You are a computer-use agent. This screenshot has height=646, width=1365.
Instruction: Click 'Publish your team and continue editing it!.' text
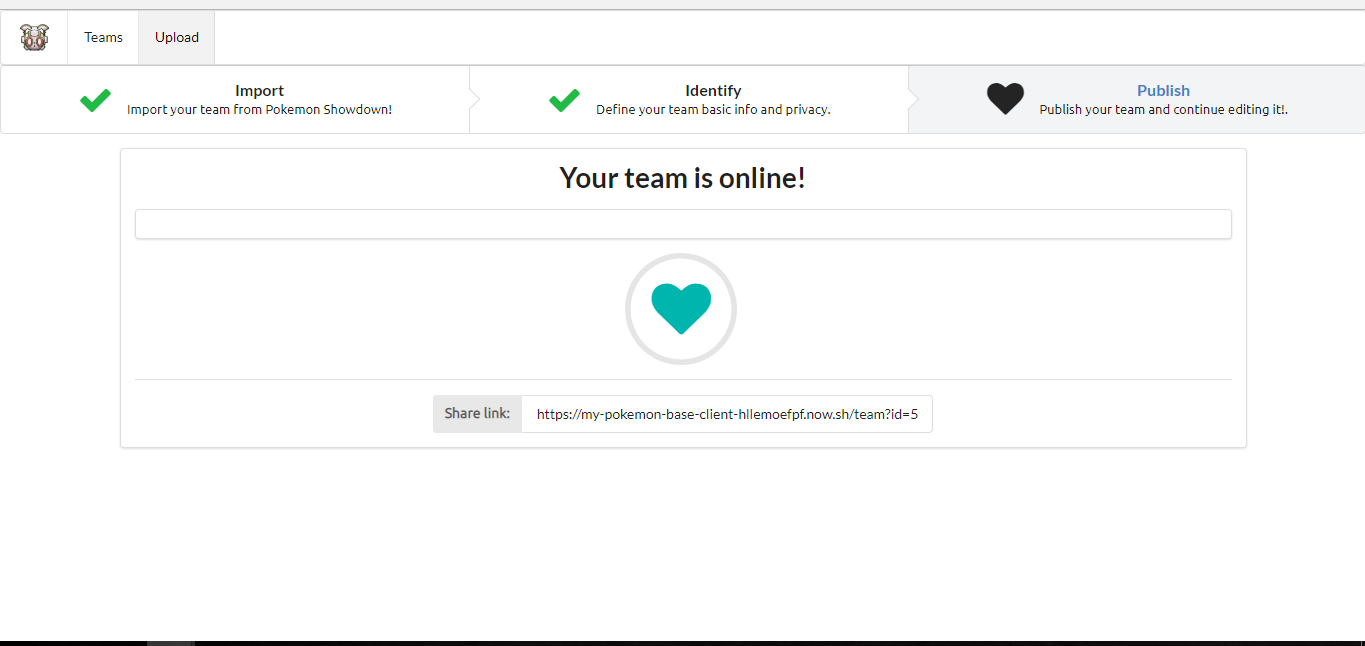(x=1164, y=110)
